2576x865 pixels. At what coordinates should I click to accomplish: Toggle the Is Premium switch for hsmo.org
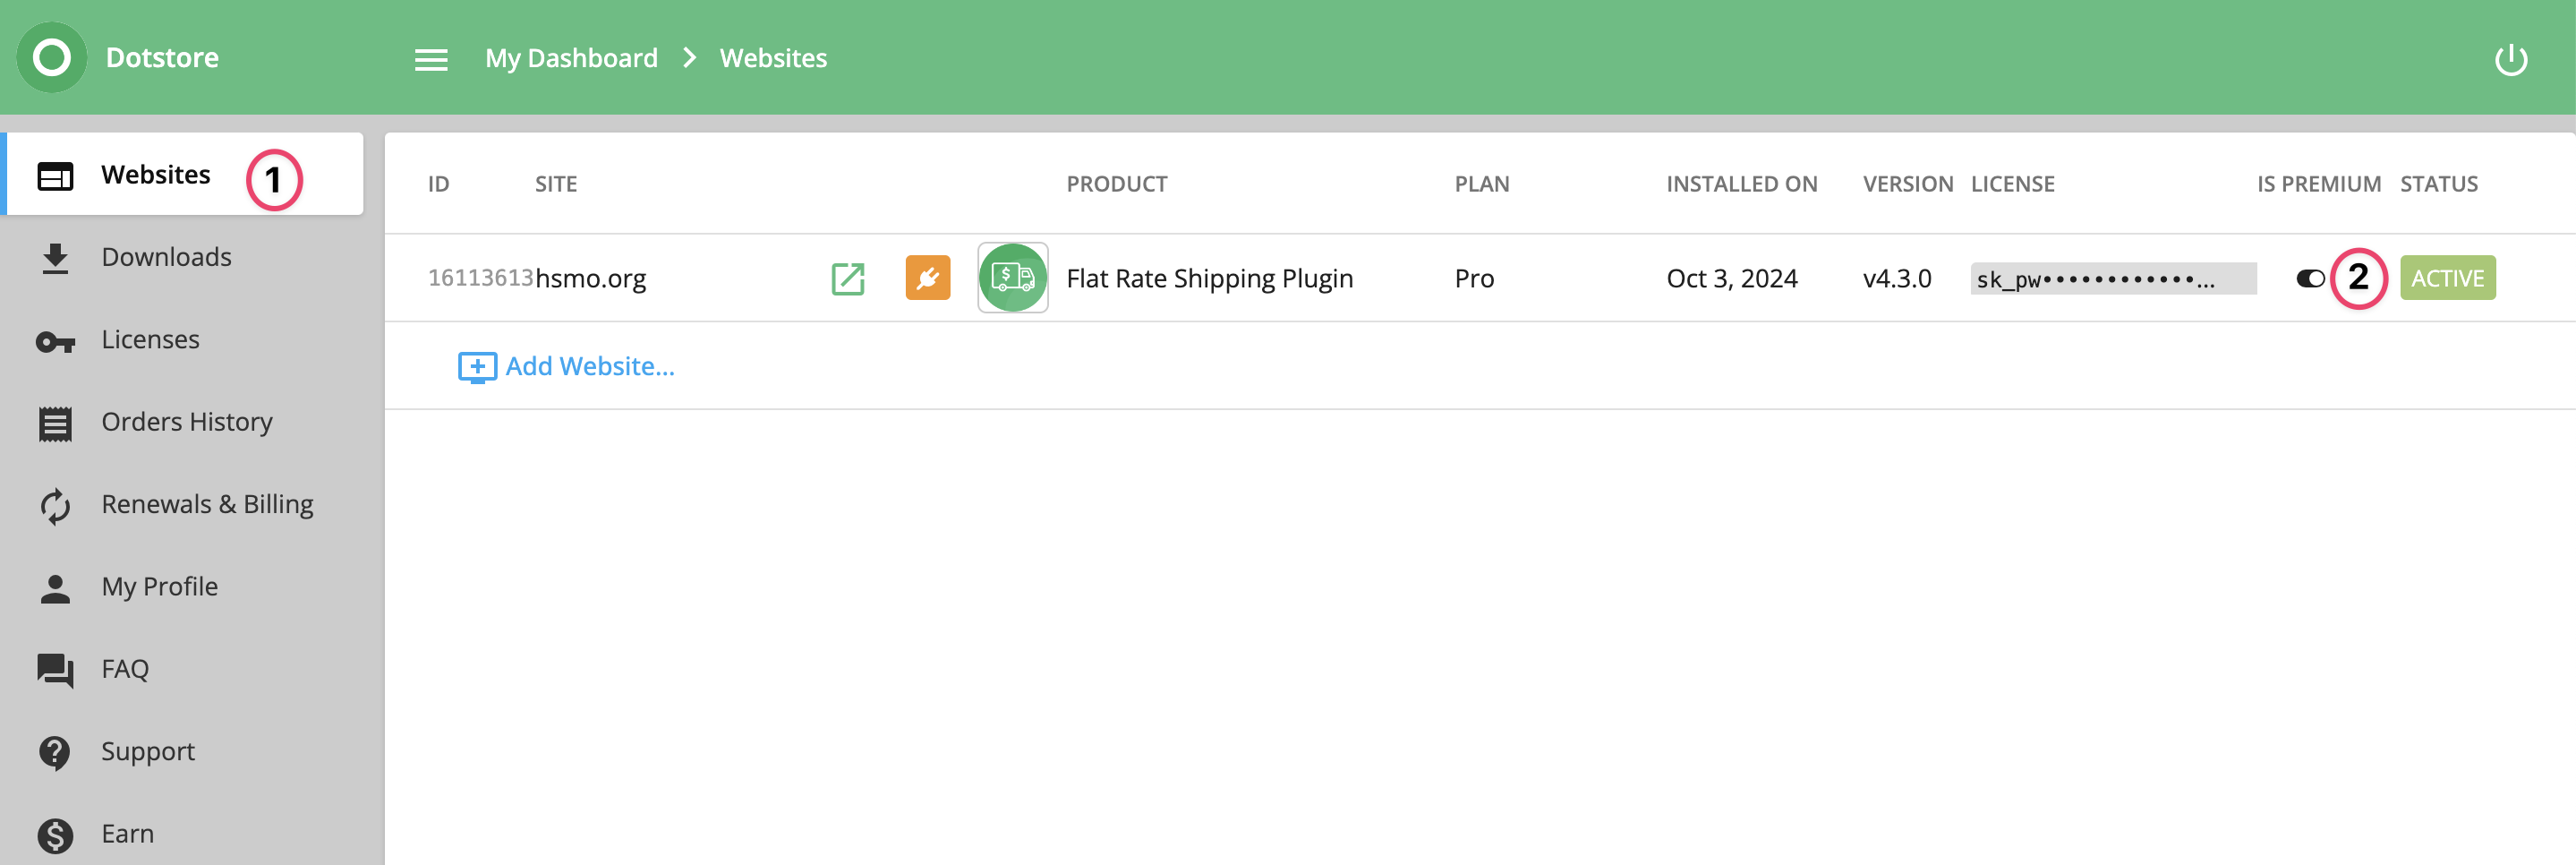coord(2310,278)
